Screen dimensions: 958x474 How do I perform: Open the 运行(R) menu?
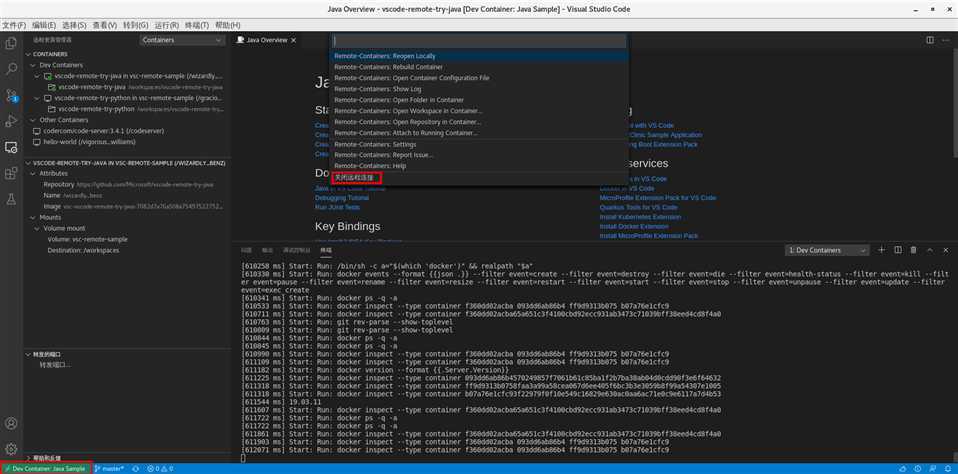(167, 25)
